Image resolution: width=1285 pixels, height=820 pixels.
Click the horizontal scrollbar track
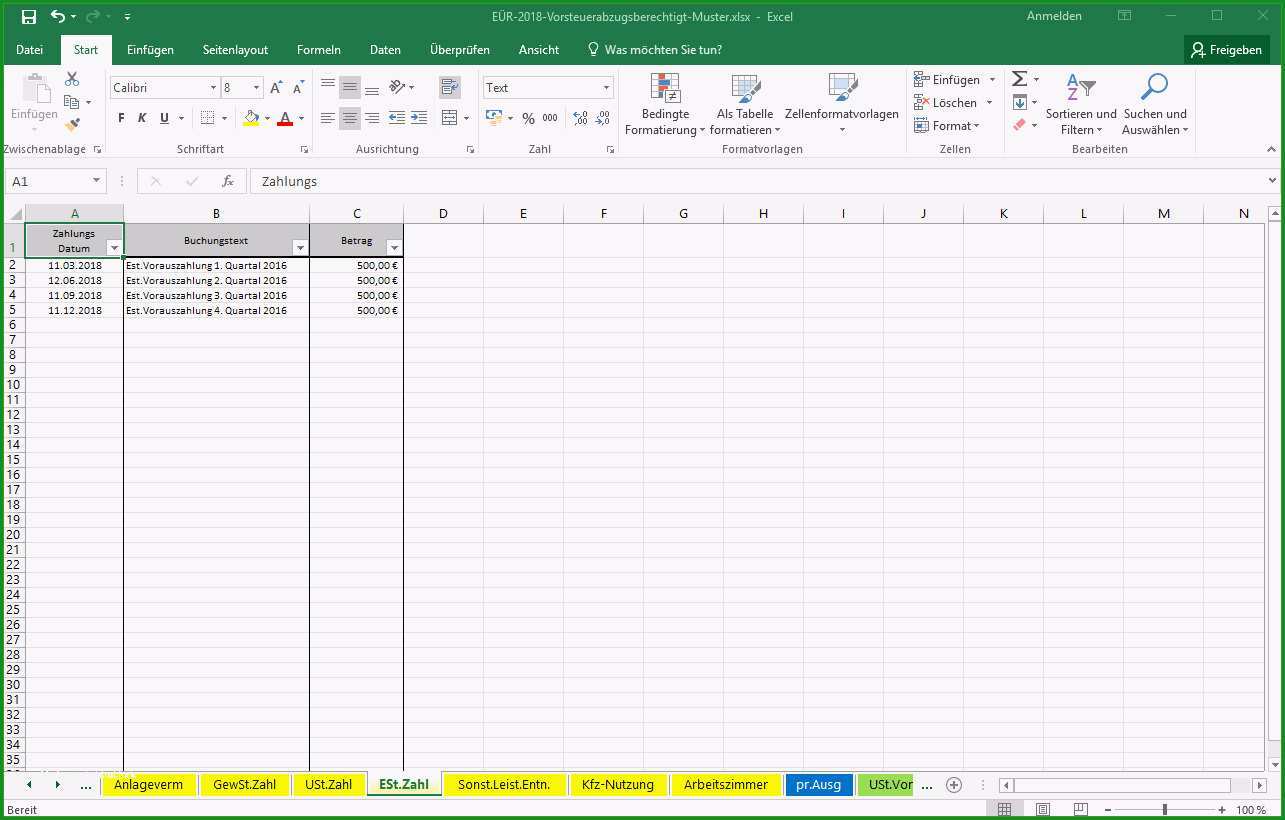pyautogui.click(x=1133, y=785)
